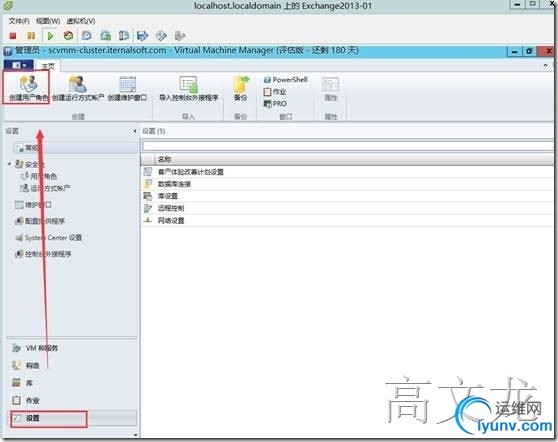Open the blue application menu dropdown
The height and width of the screenshot is (442, 558).
coord(19,65)
